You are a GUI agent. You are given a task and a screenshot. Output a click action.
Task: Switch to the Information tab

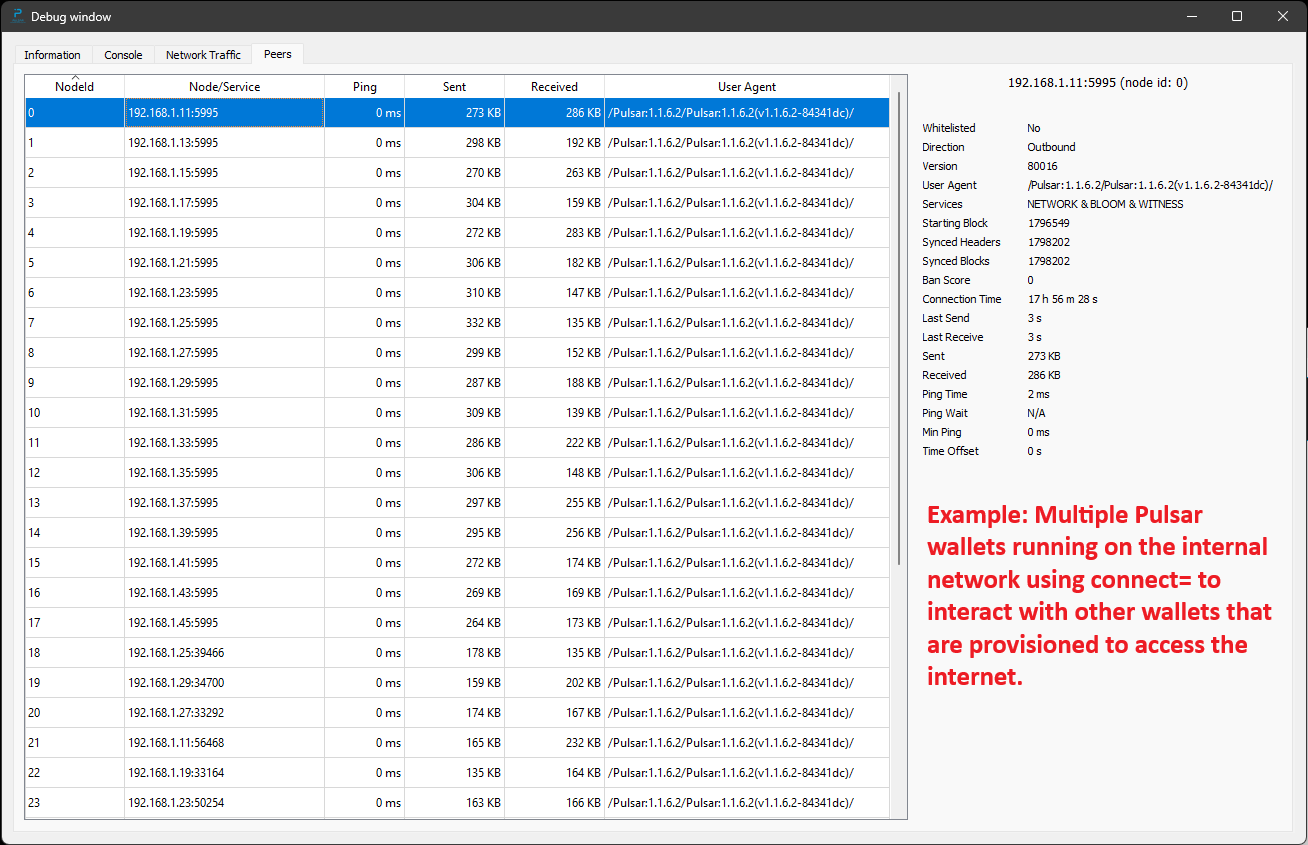pos(52,55)
